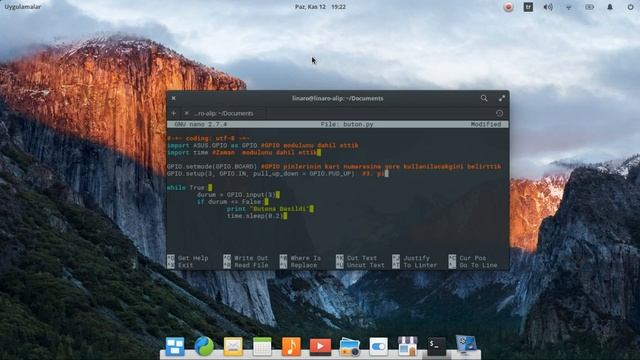The width and height of the screenshot is (640, 360).
Task: Launch the multitasking view from the dock
Action: (x=175, y=347)
